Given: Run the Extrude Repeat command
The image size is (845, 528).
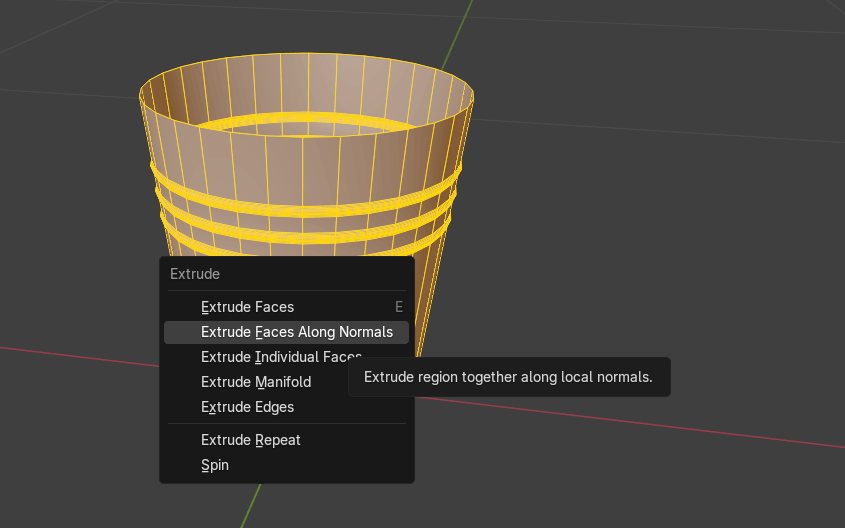Looking at the screenshot, I should point(250,440).
